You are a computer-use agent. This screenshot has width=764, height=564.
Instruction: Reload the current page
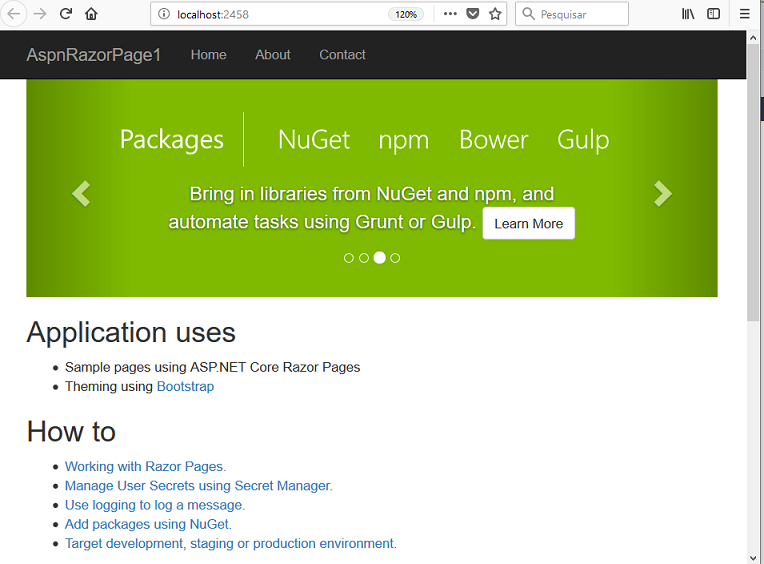pos(66,14)
